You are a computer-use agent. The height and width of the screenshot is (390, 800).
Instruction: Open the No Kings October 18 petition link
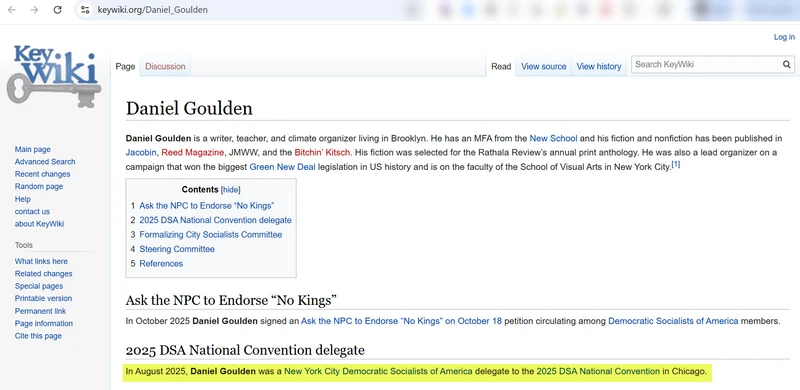[x=401, y=321]
